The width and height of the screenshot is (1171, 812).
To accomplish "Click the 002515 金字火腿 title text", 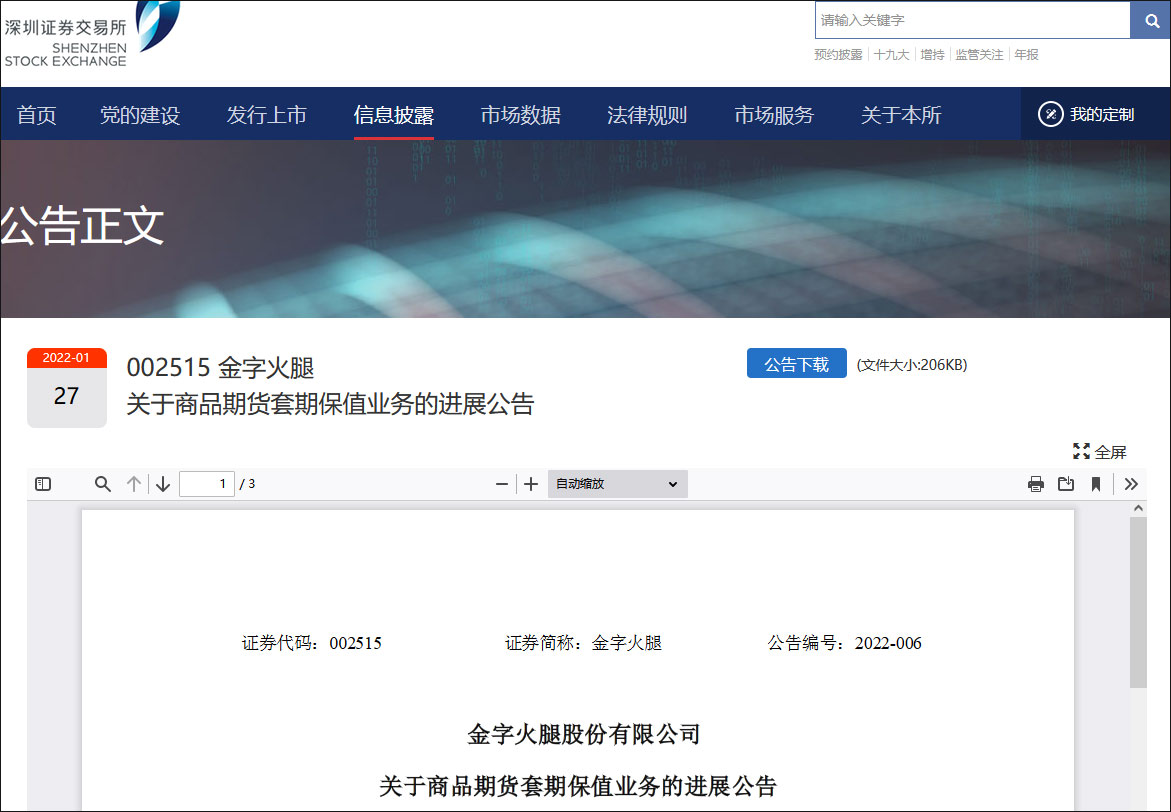I will pyautogui.click(x=220, y=368).
